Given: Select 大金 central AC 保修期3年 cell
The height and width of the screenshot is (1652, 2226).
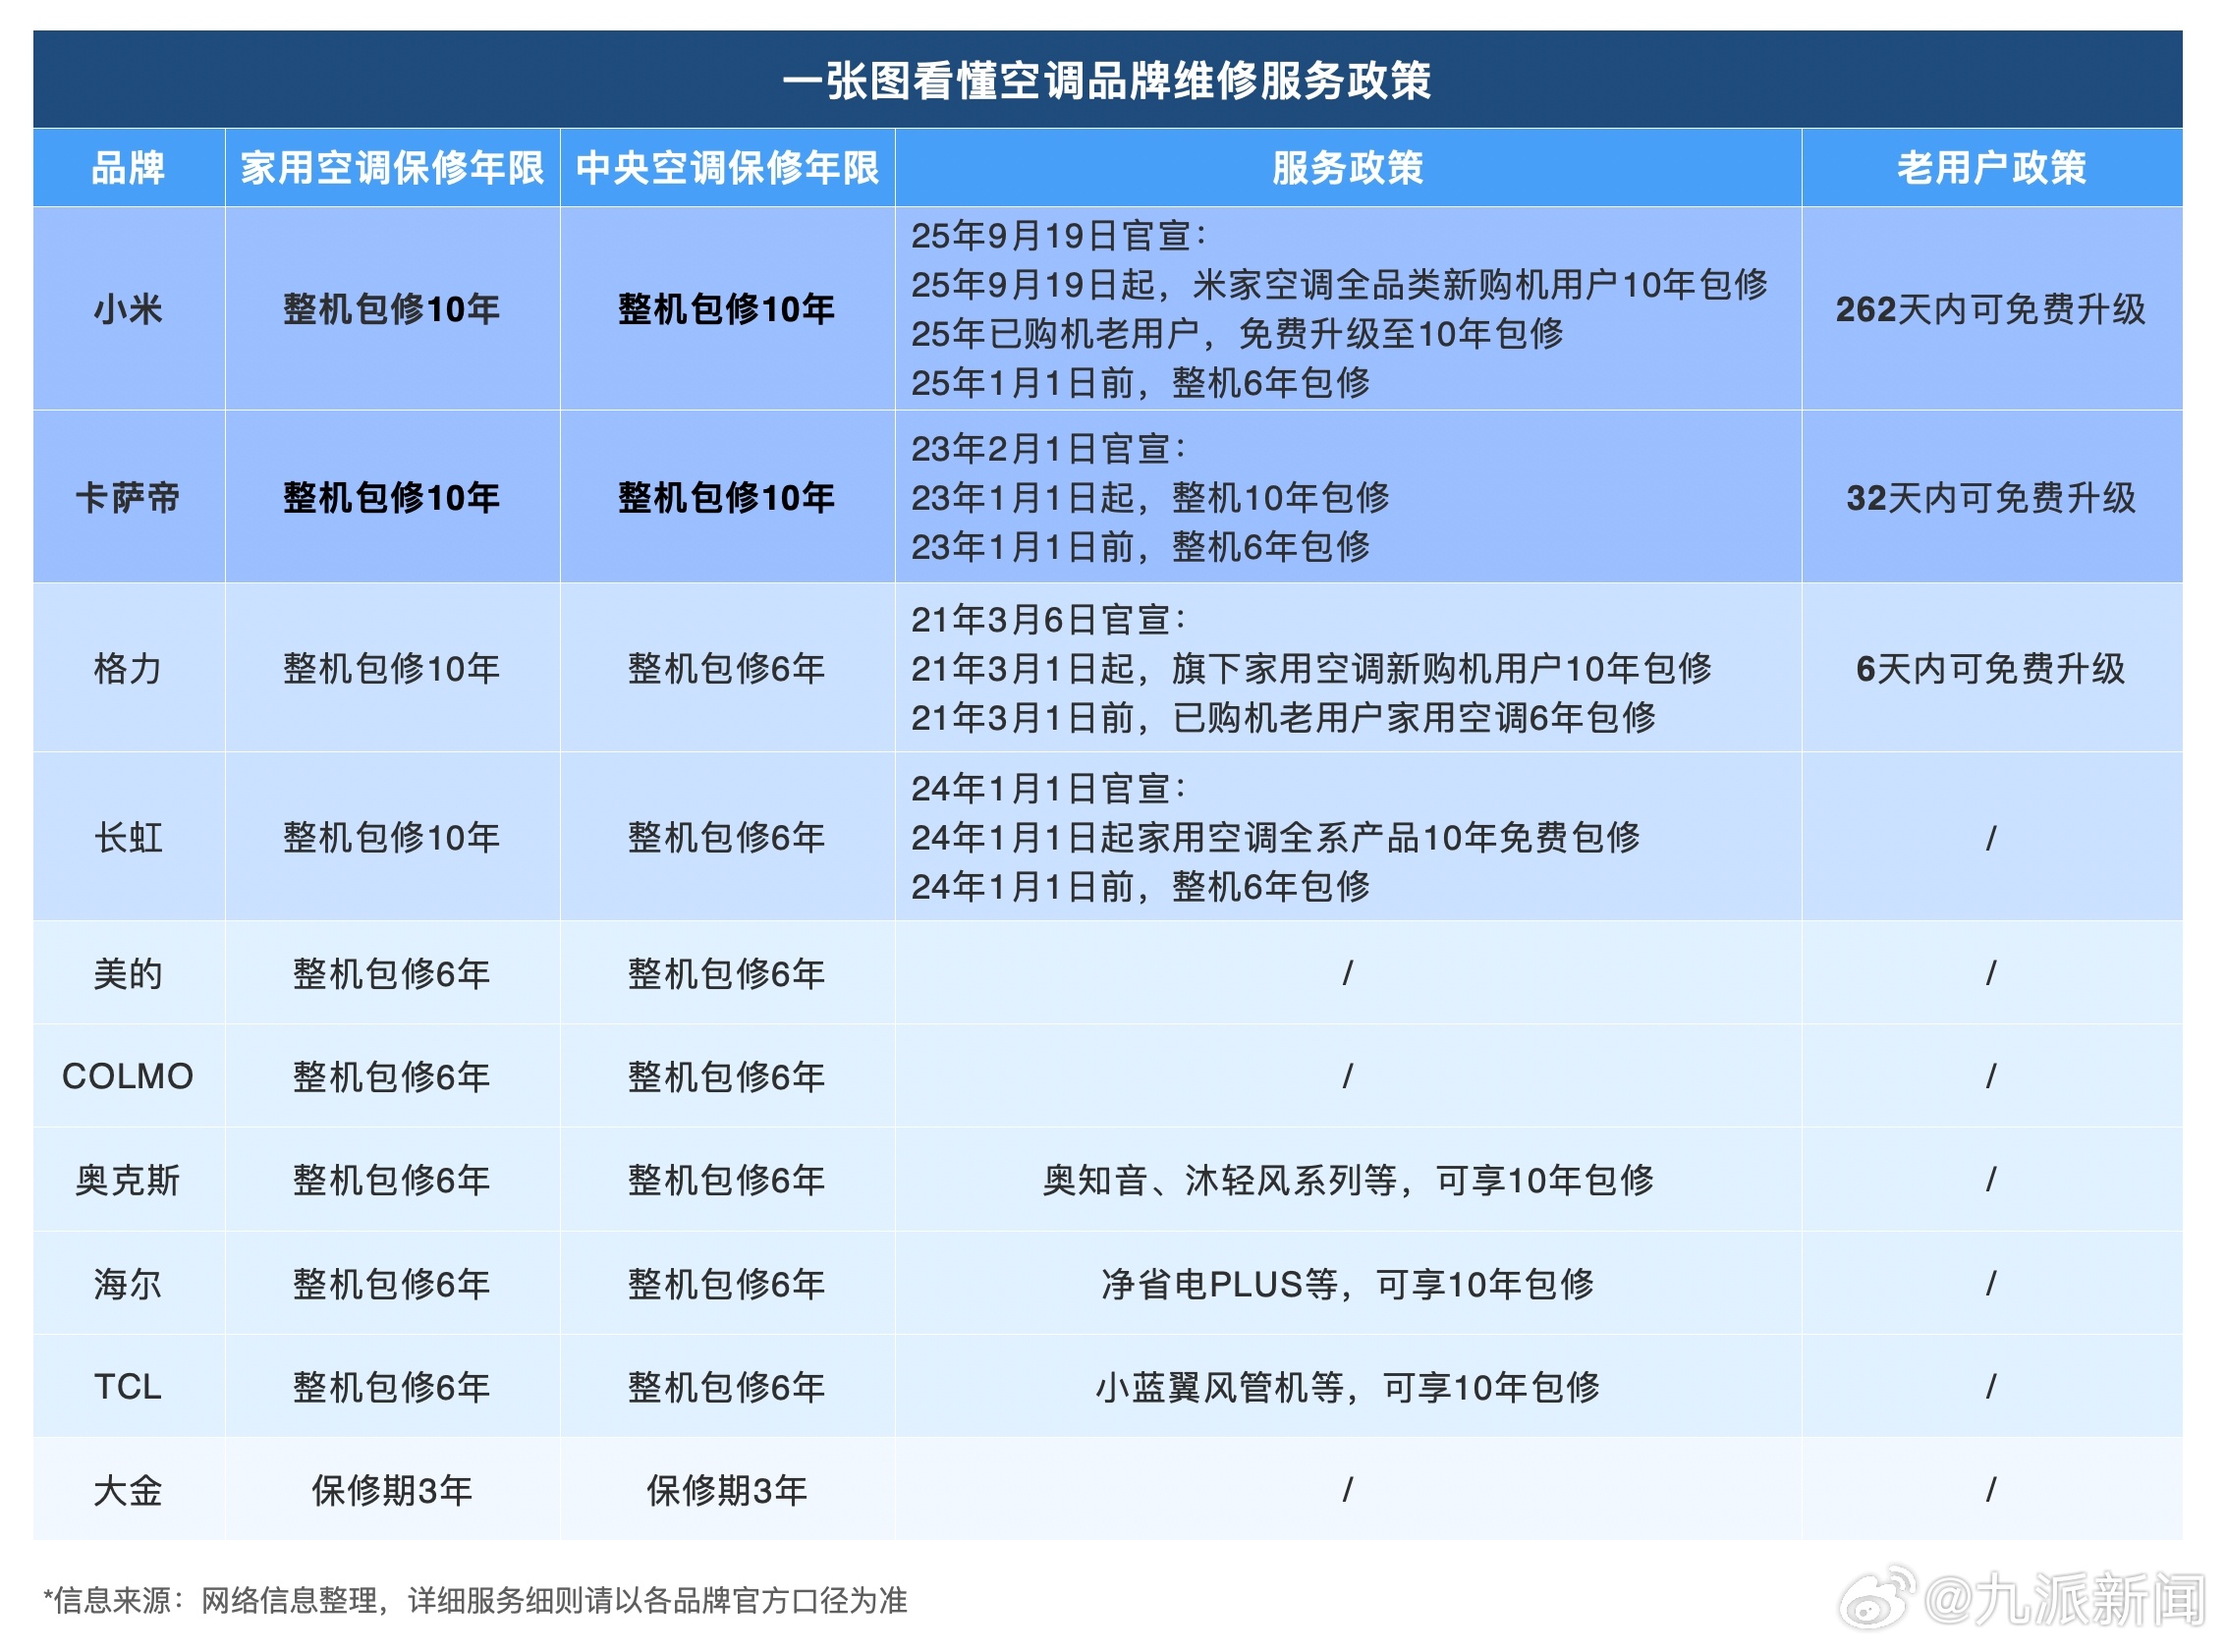Looking at the screenshot, I should coord(727,1490).
